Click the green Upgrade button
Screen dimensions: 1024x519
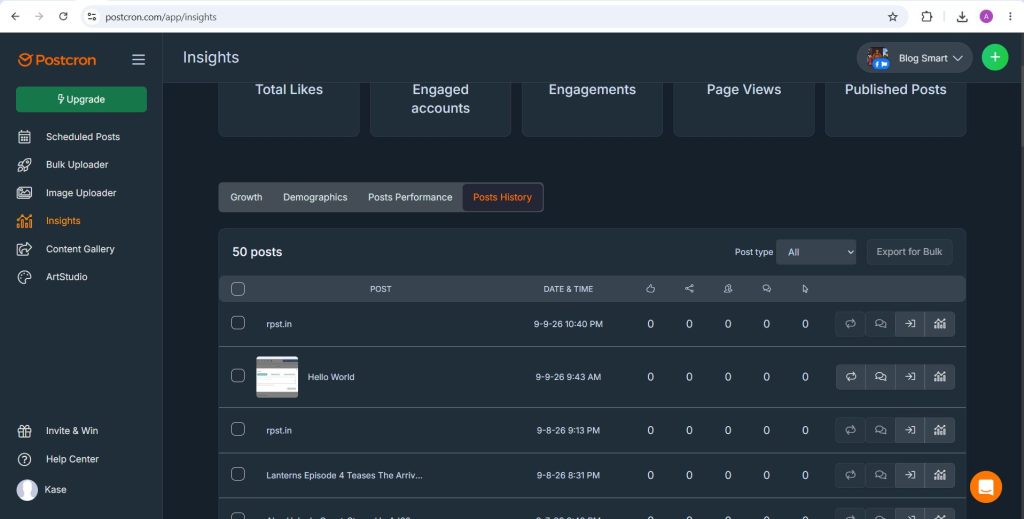tap(81, 99)
